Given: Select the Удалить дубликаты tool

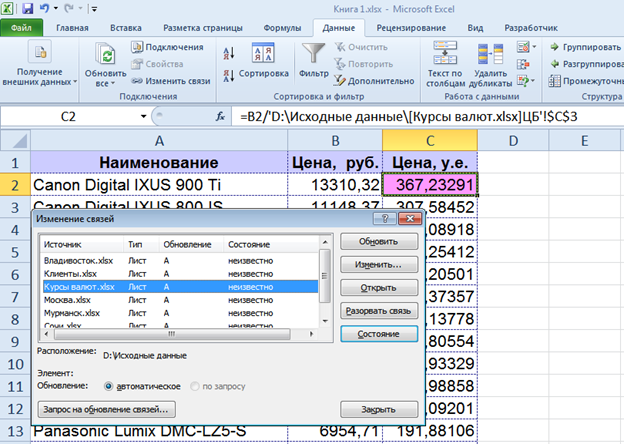Looking at the screenshot, I should pyautogui.click(x=491, y=55).
